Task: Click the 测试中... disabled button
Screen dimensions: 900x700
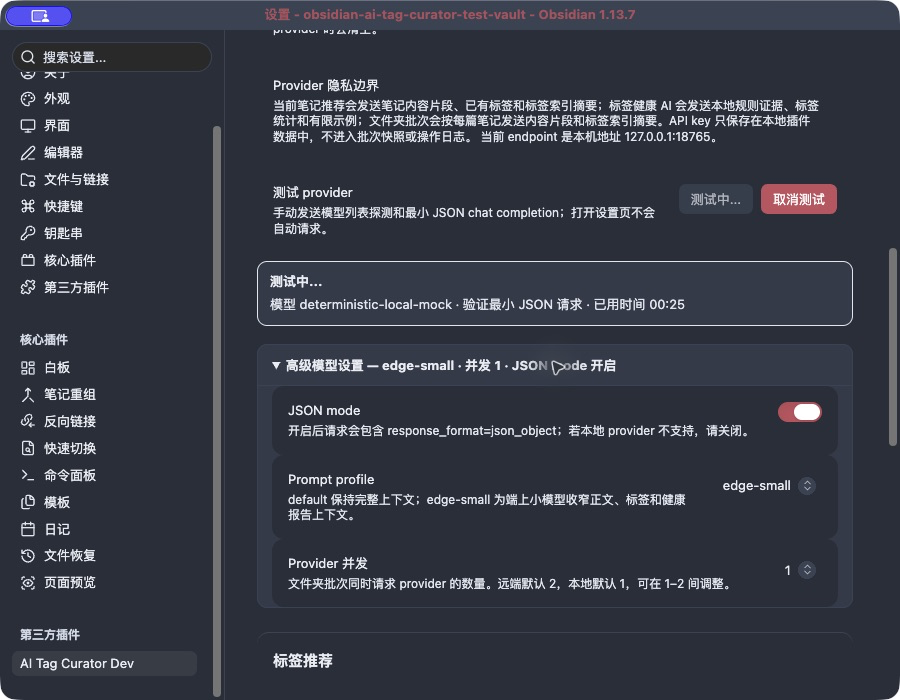Action: coord(716,200)
